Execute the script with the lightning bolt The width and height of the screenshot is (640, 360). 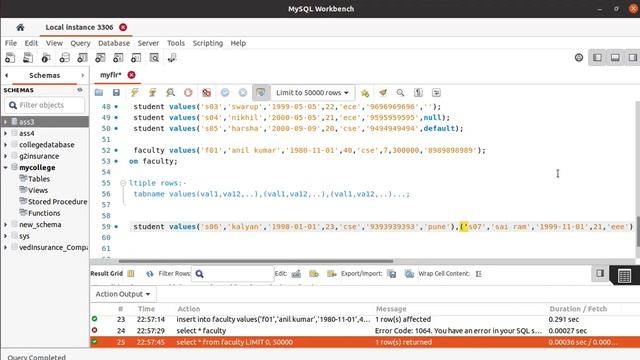coord(135,93)
